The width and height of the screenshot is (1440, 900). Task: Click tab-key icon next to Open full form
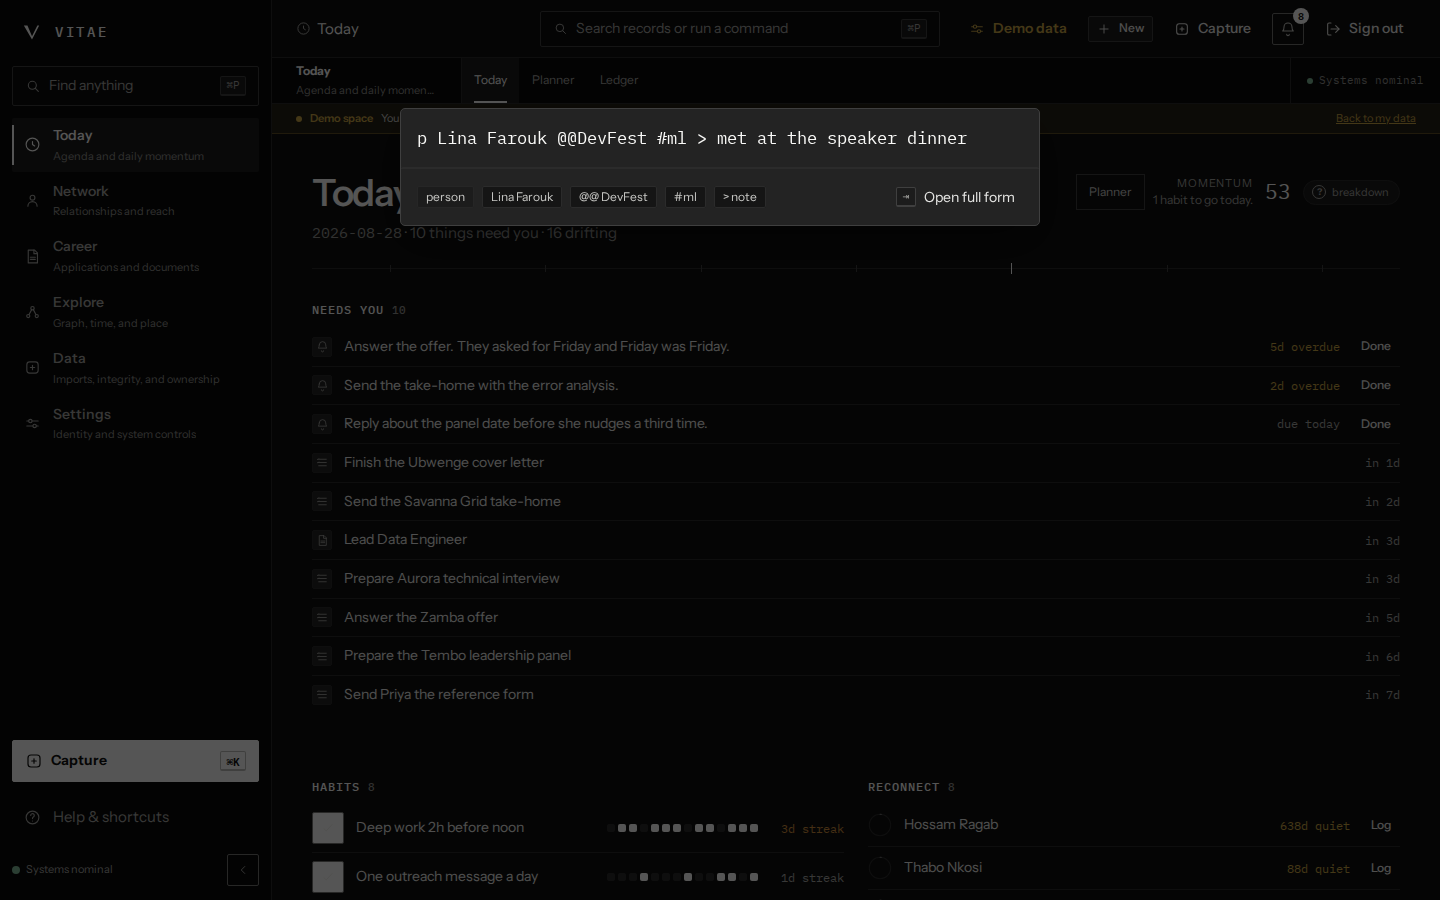[x=906, y=197]
